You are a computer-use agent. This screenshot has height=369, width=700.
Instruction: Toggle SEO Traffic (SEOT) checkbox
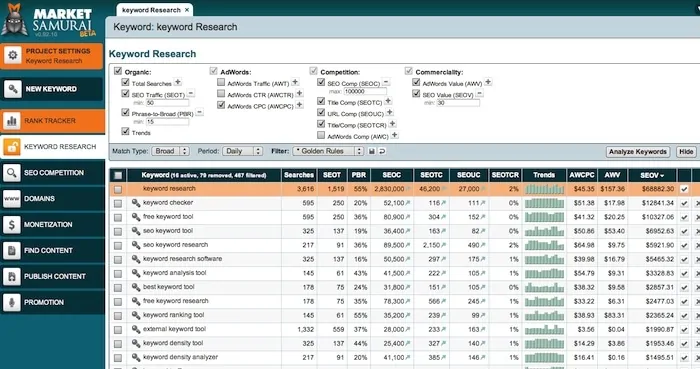[x=125, y=94]
